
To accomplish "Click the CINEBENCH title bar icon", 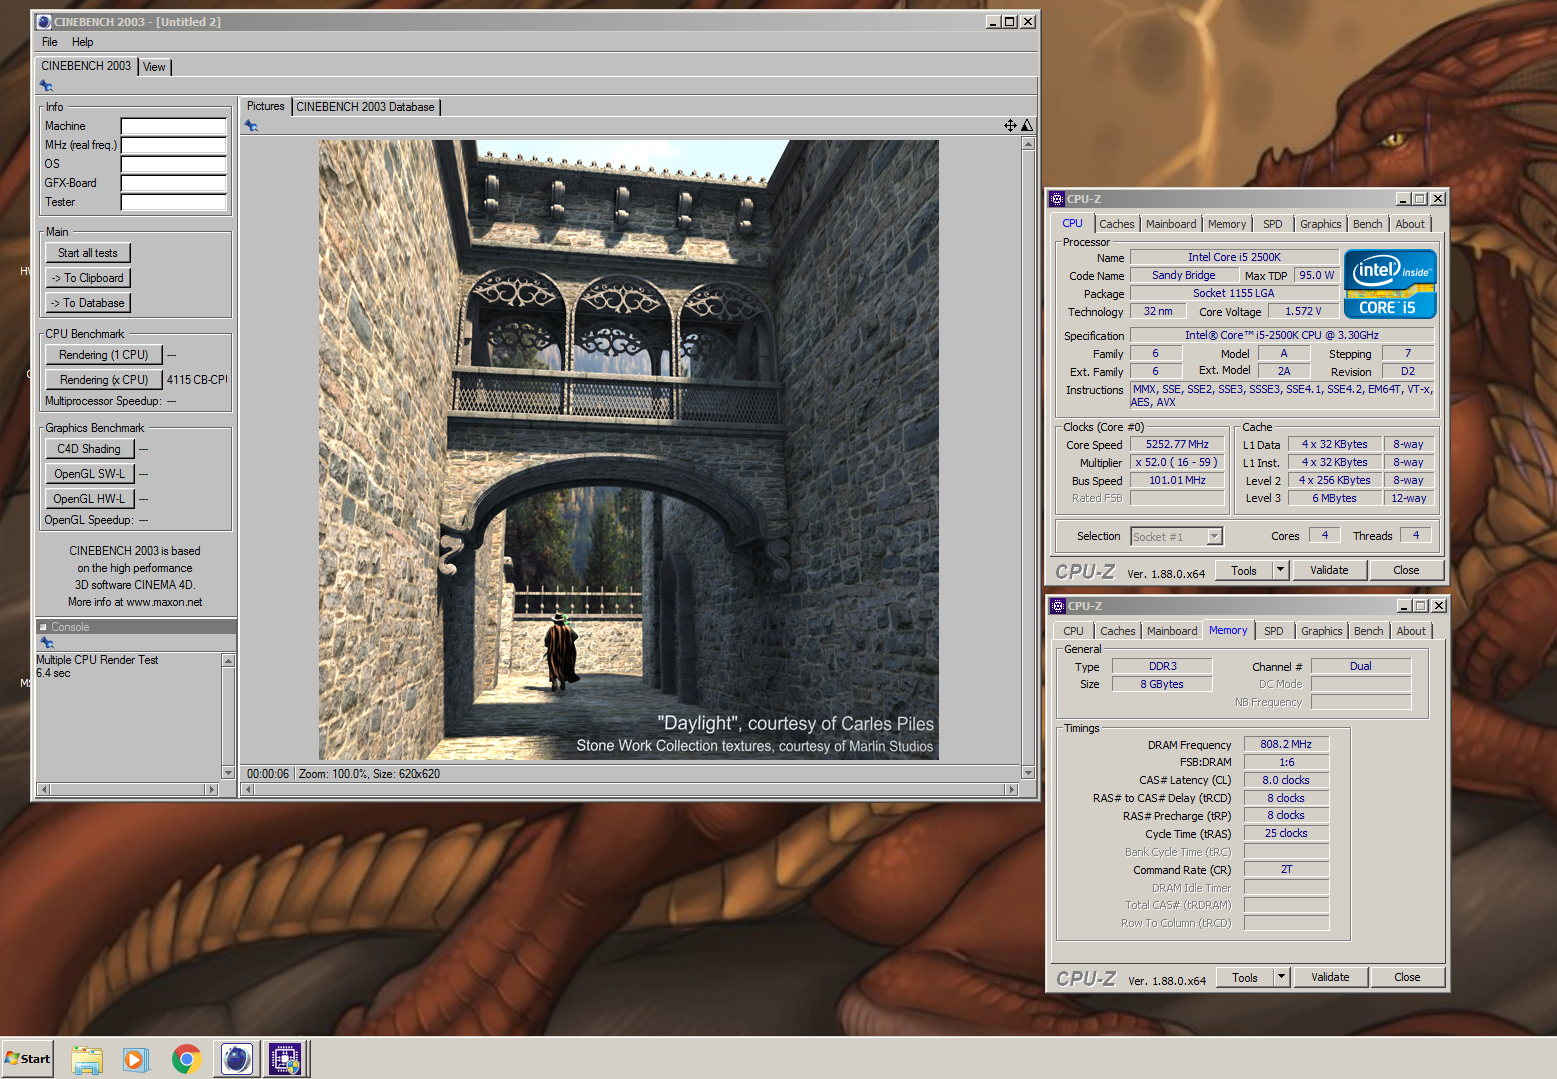I will (44, 22).
